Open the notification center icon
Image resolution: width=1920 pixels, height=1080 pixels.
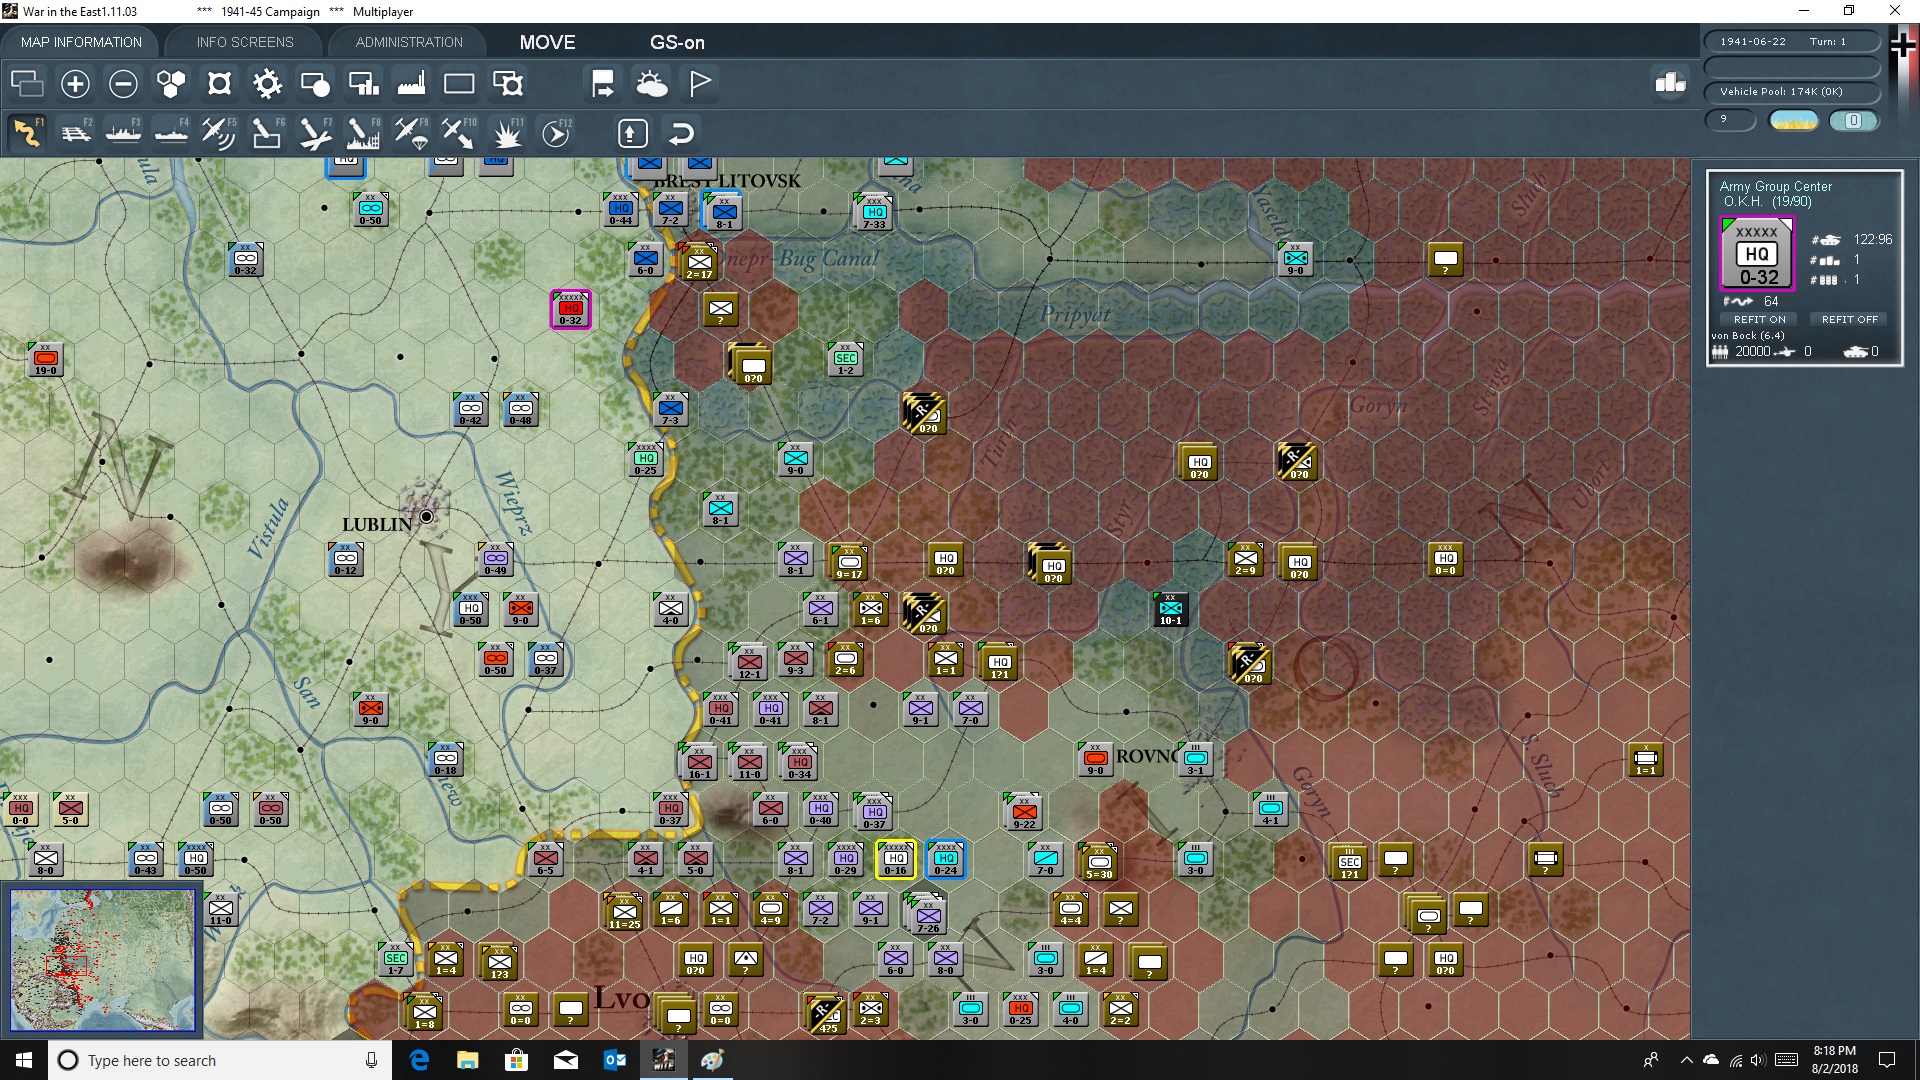pos(1887,1060)
